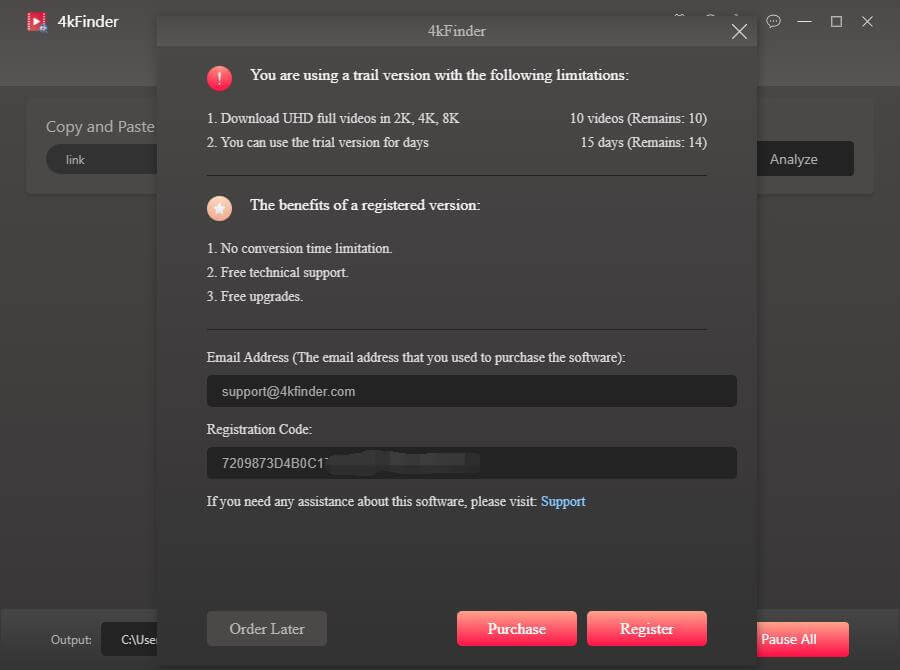Click the video link paste field
Image resolution: width=900 pixels, height=670 pixels.
pyautogui.click(x=100, y=160)
